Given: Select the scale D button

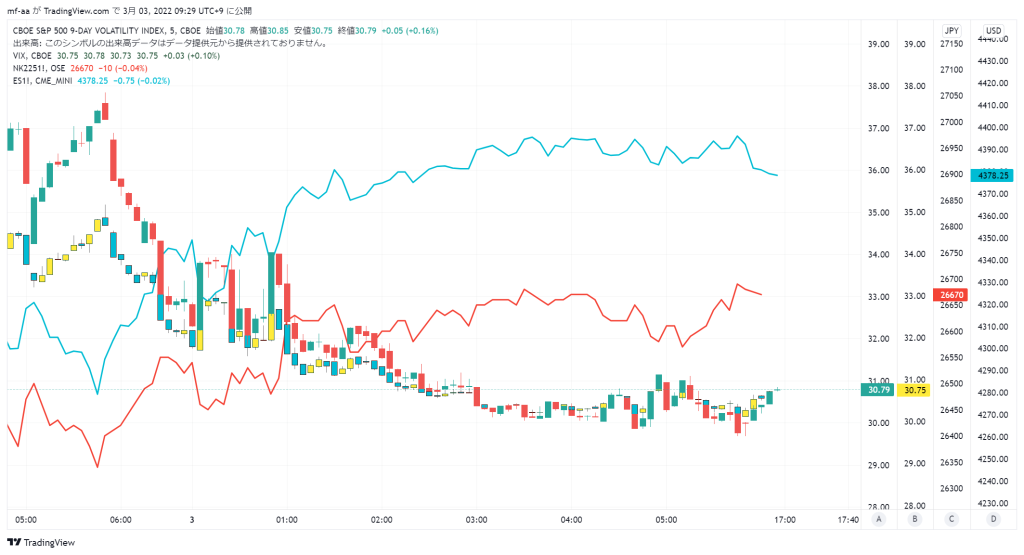Looking at the screenshot, I should [993, 519].
